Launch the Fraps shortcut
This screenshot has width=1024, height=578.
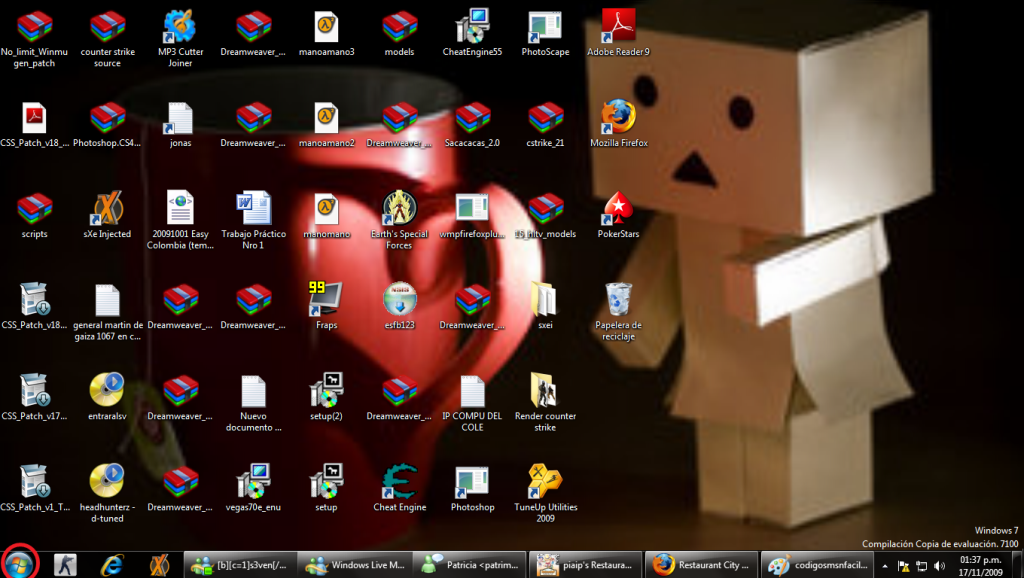[327, 299]
